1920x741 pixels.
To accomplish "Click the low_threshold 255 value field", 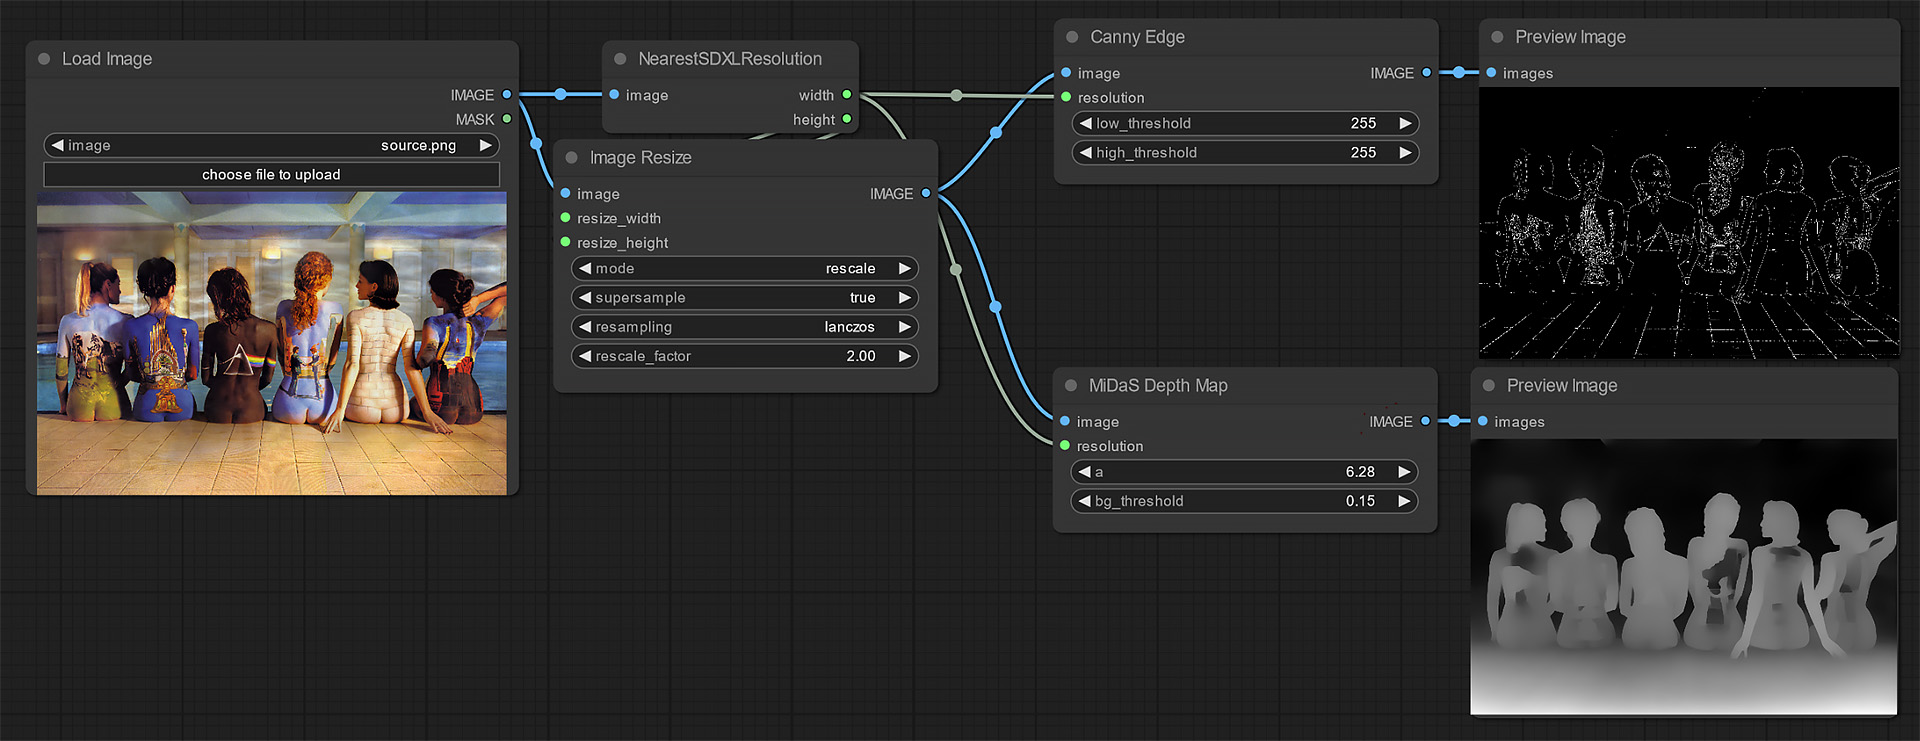I will (1246, 123).
